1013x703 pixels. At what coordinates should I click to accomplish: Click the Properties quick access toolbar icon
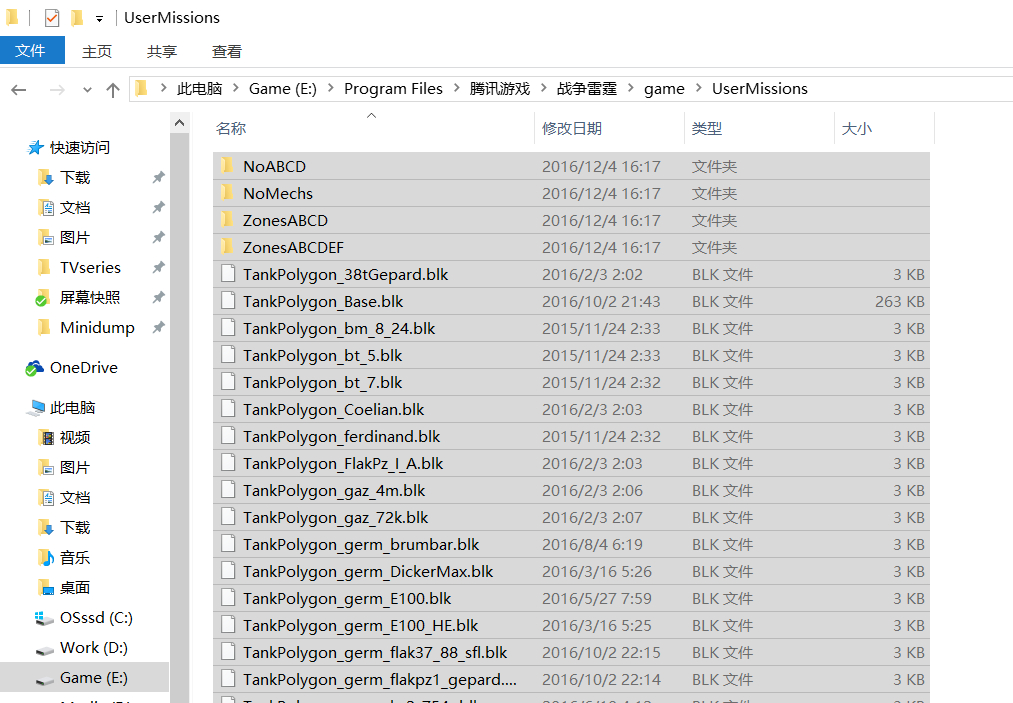coord(52,17)
